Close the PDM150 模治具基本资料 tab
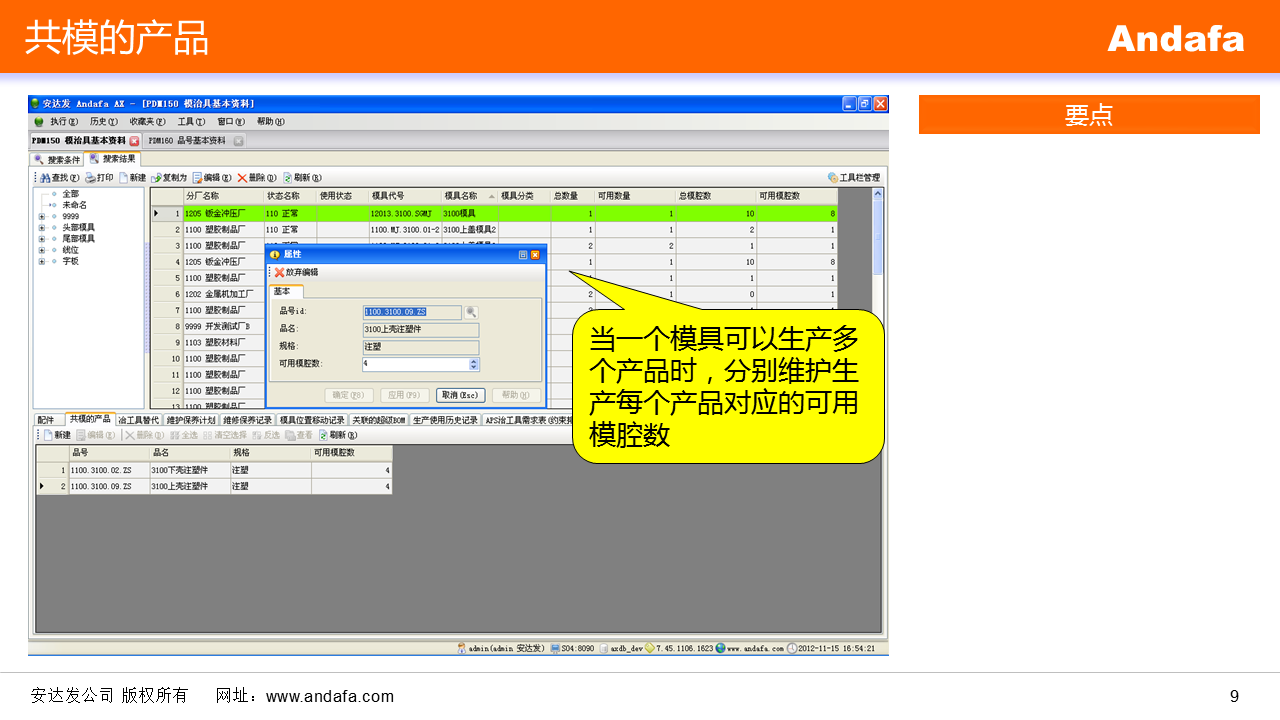This screenshot has height=720, width=1280. pos(135,141)
